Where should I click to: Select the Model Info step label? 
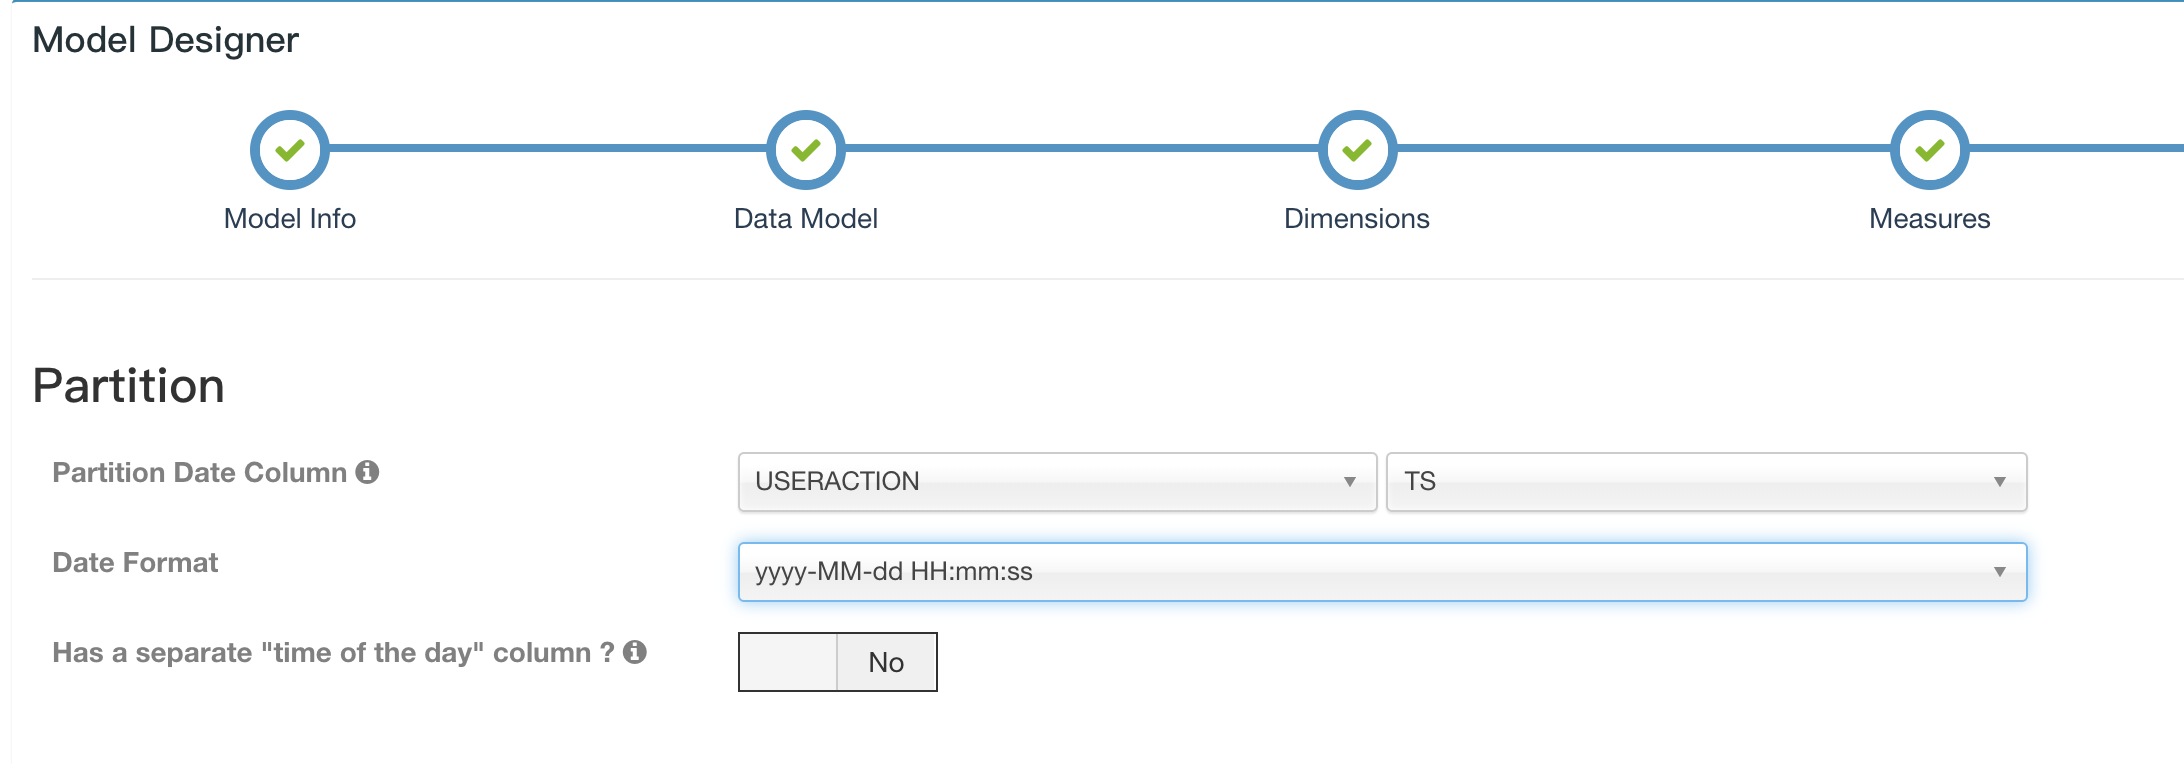pos(290,219)
